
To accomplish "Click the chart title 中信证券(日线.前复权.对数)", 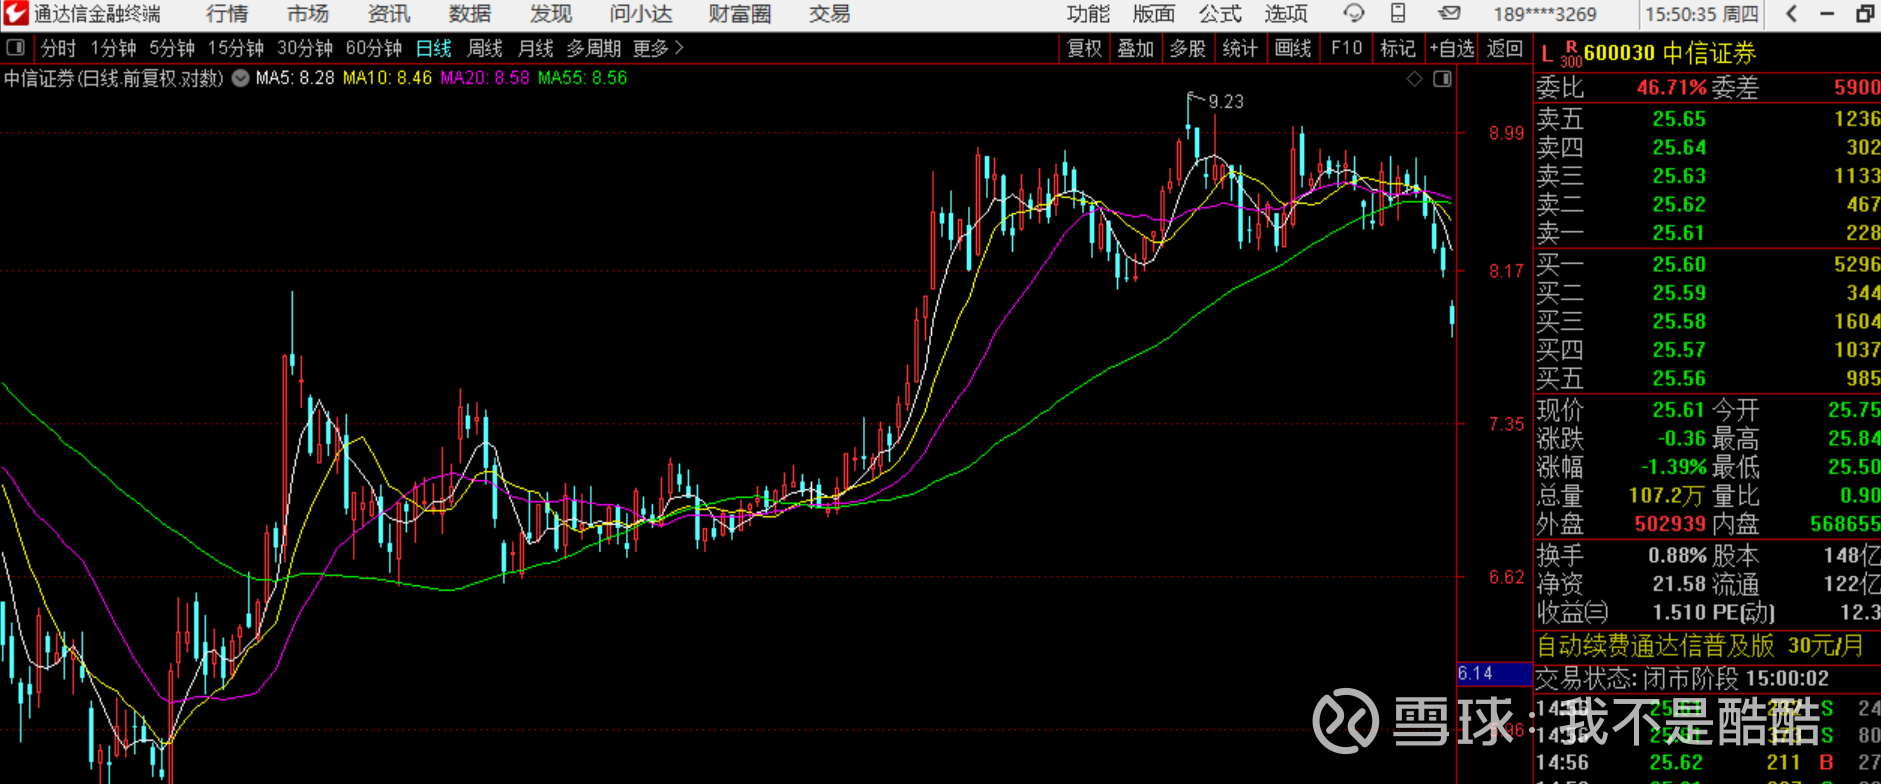I will [114, 78].
